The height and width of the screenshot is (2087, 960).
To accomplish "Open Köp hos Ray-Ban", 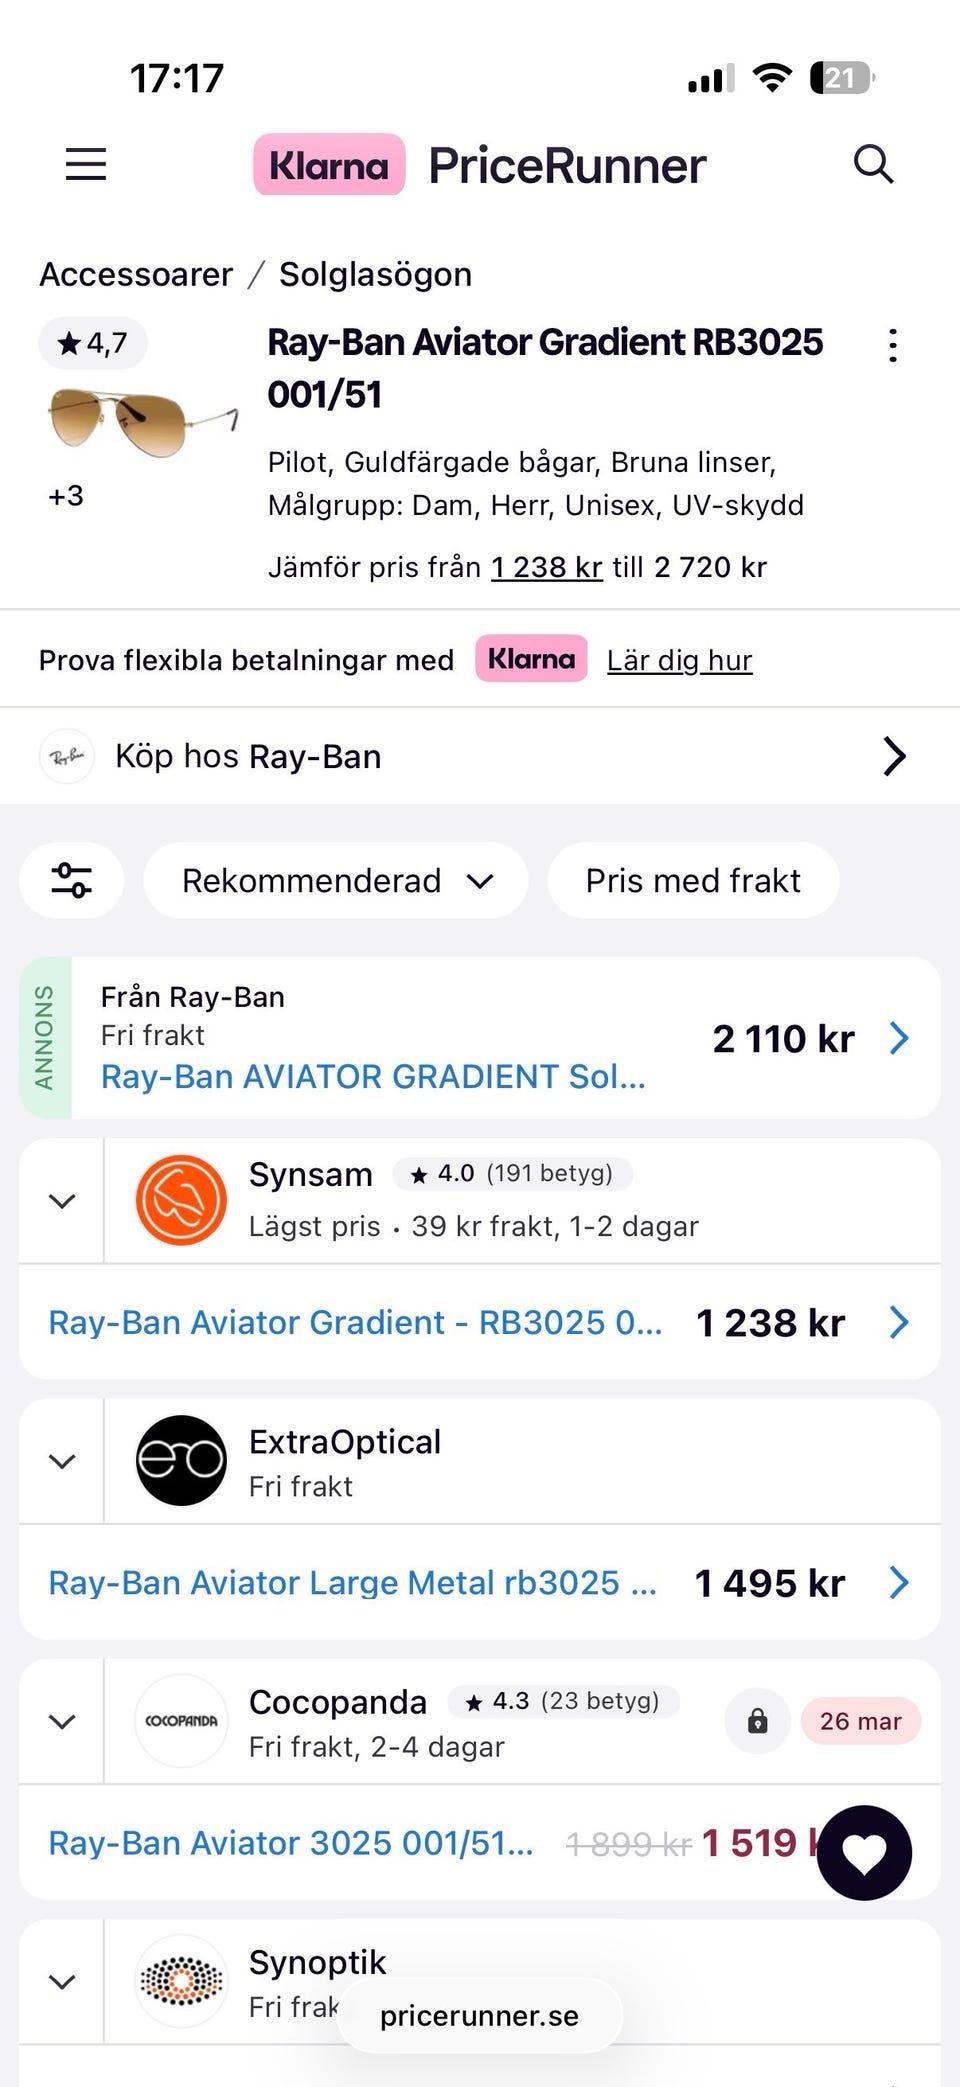I will coord(480,756).
